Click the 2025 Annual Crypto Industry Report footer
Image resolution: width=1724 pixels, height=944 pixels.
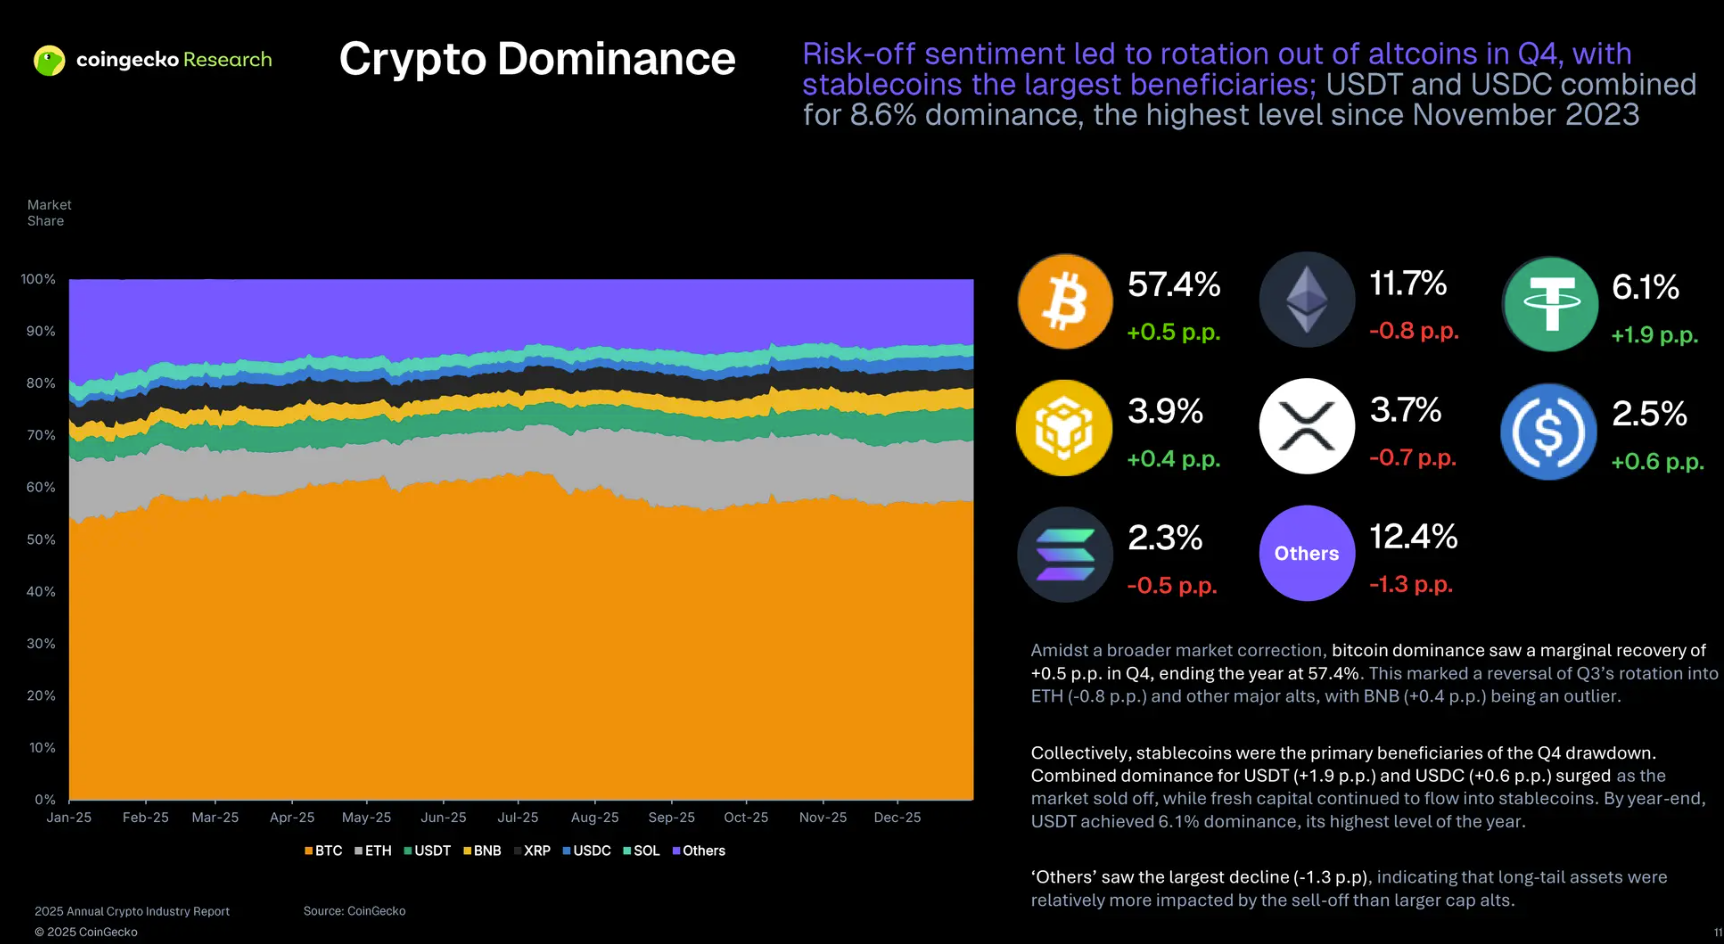tap(132, 911)
